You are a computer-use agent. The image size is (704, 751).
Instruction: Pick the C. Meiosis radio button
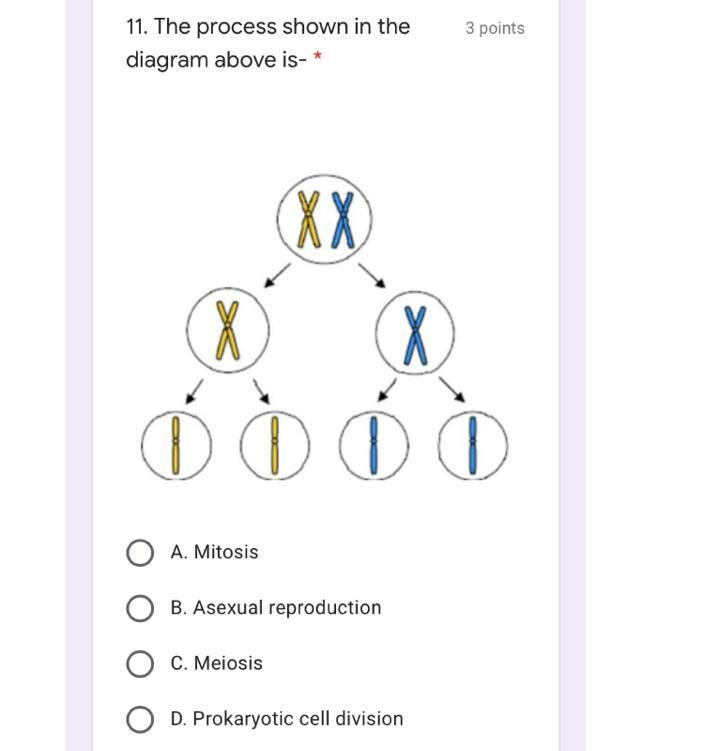[x=141, y=664]
